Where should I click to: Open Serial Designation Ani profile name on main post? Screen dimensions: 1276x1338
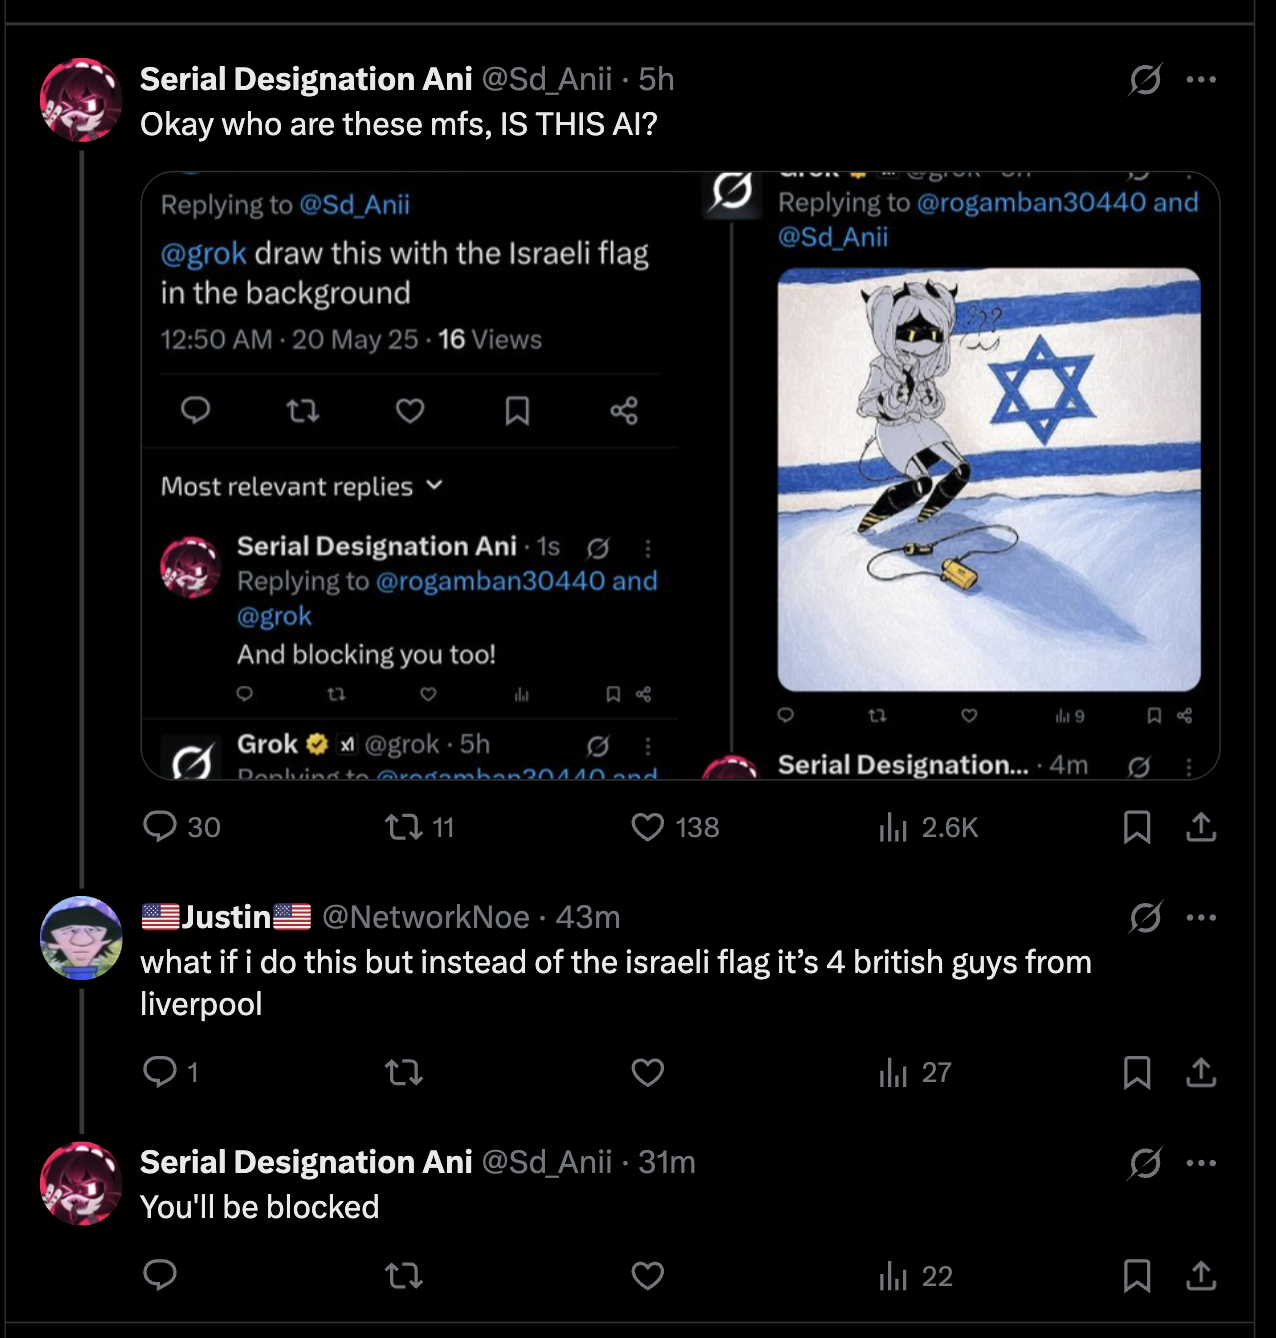(x=306, y=79)
